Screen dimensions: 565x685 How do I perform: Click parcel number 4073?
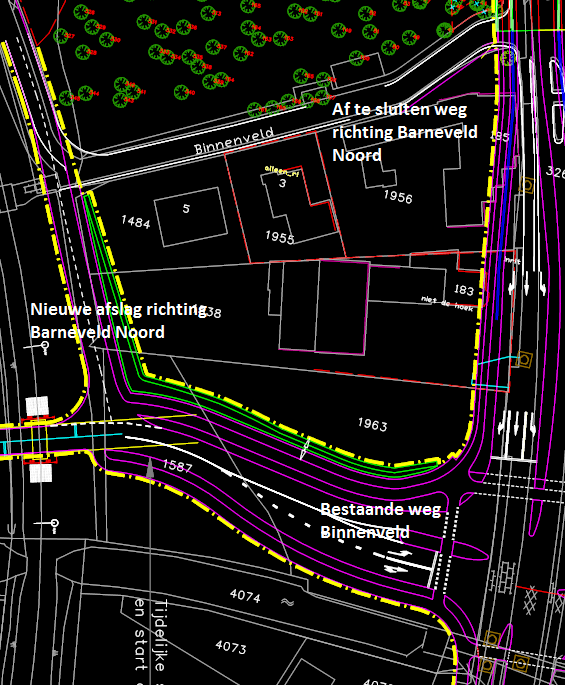coord(231,647)
